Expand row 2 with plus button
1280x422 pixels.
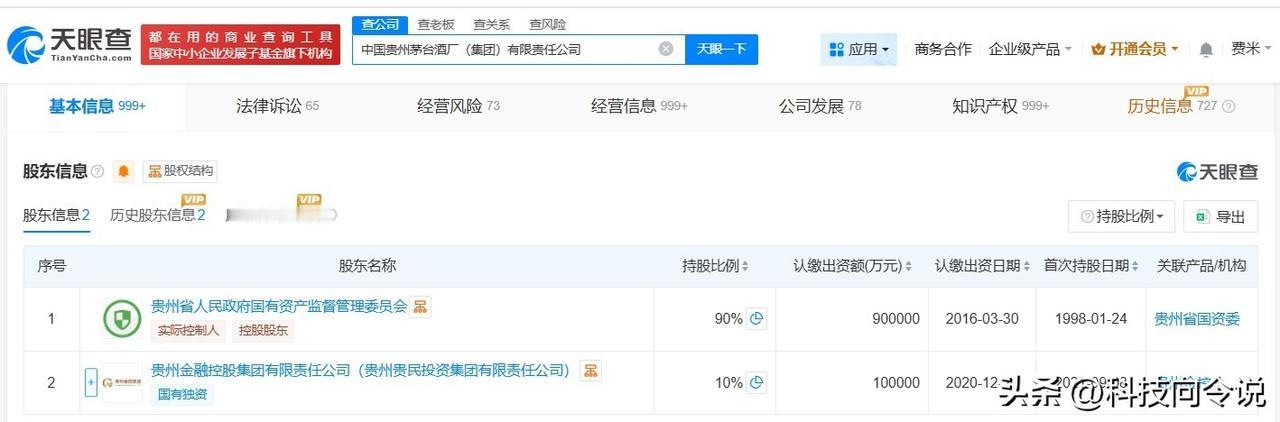coord(91,382)
